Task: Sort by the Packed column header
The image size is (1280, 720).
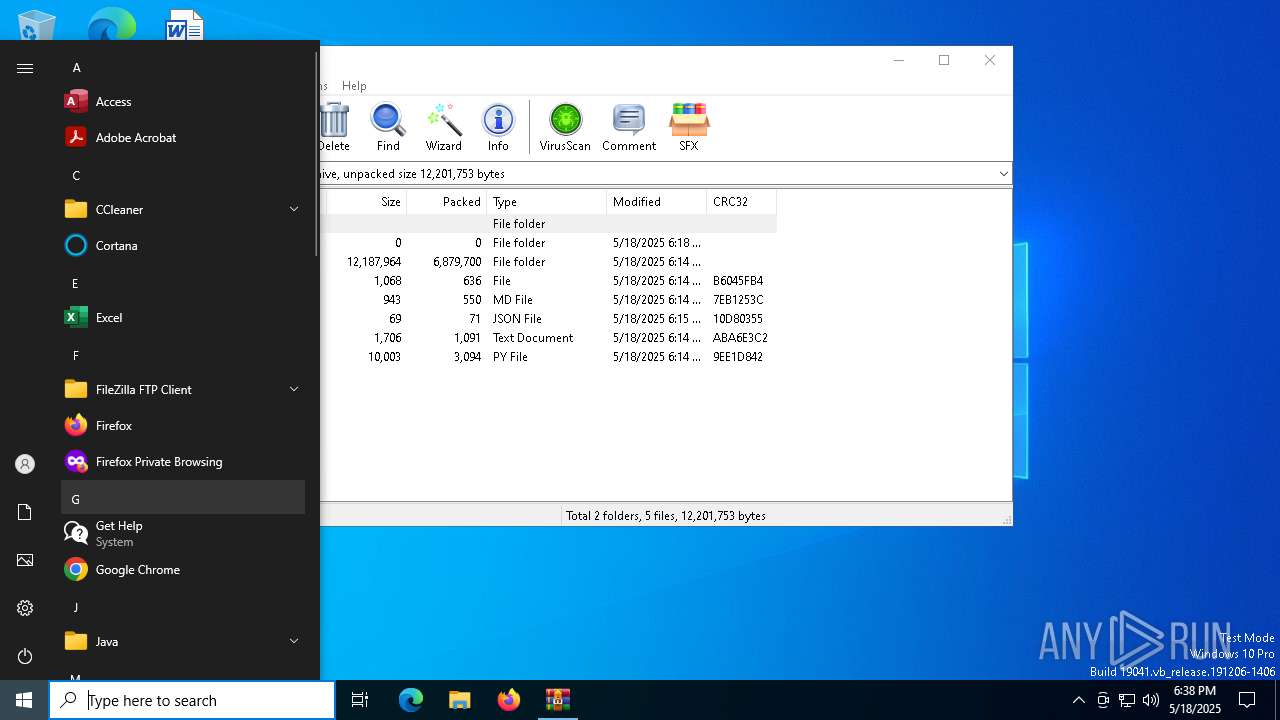Action: (446, 202)
